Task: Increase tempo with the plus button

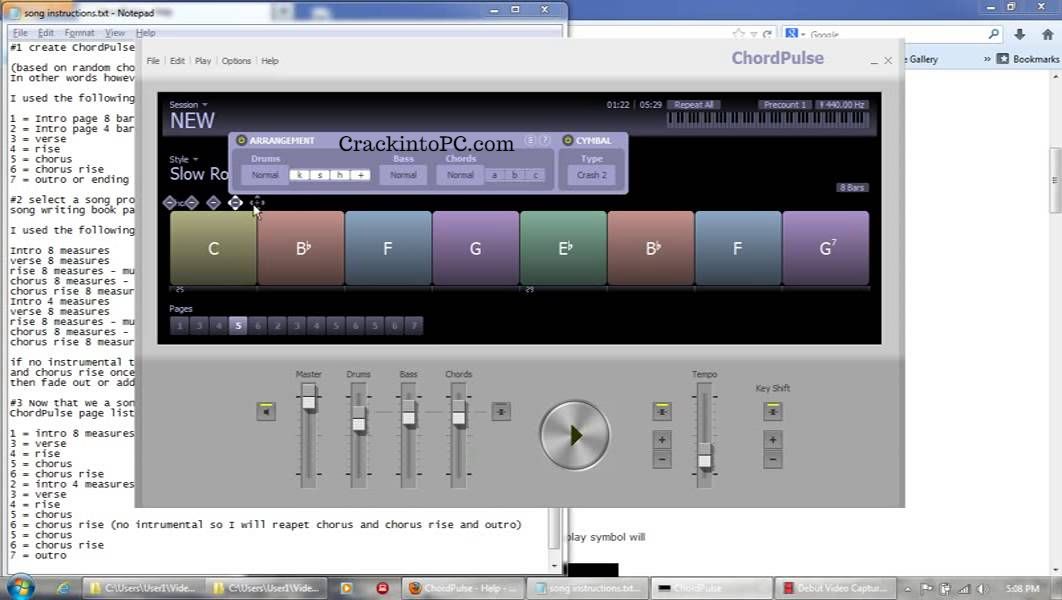Action: pos(662,440)
